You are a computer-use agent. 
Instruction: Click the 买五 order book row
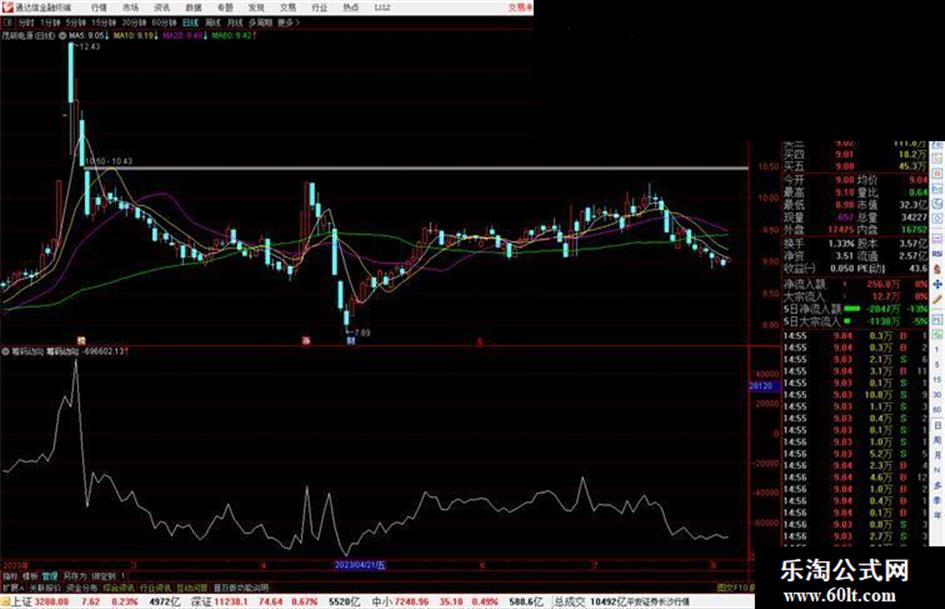(855, 166)
